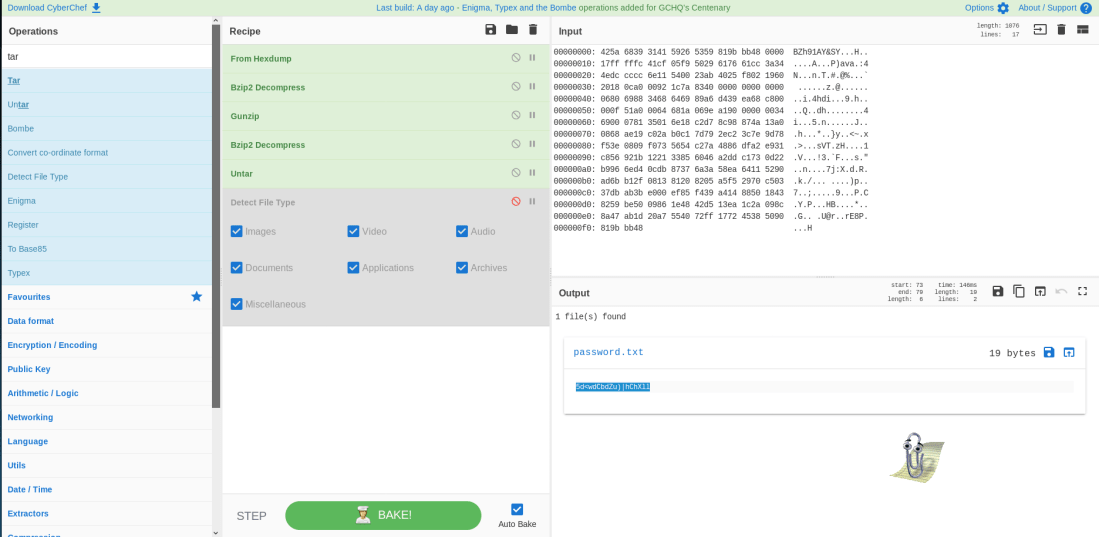Expand the Favourites category
This screenshot has height=537, width=1099.
[x=29, y=297]
